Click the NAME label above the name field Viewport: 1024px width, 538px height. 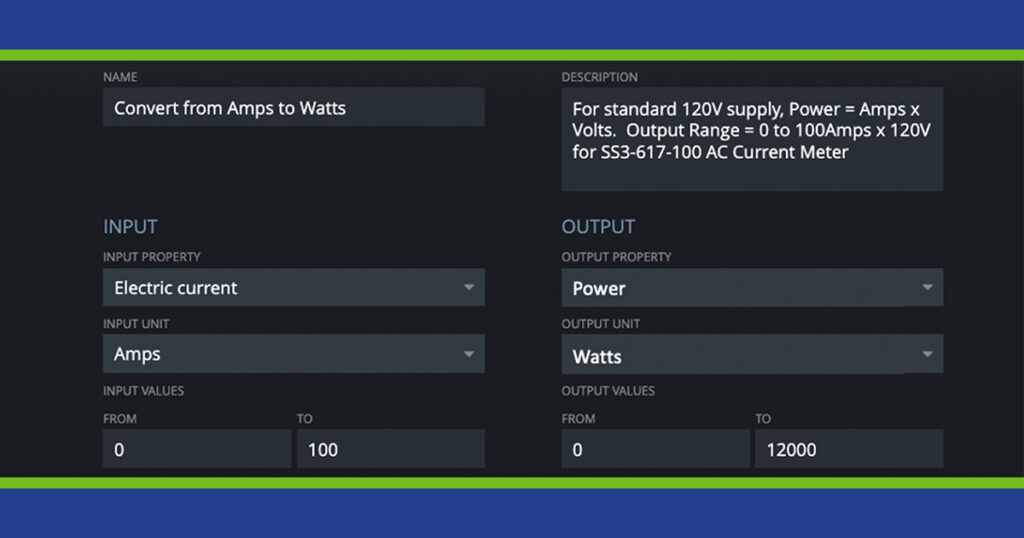point(120,77)
